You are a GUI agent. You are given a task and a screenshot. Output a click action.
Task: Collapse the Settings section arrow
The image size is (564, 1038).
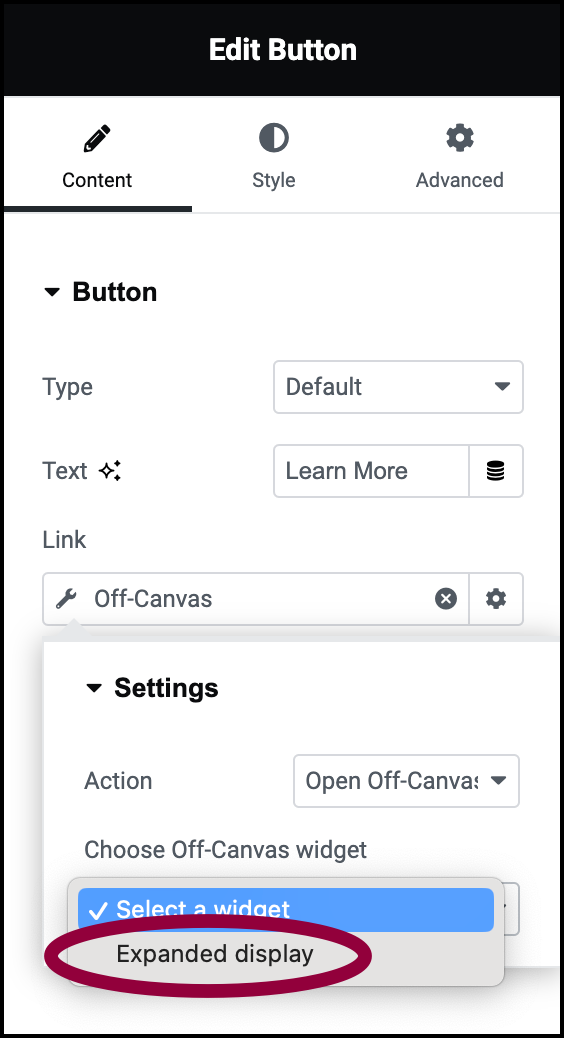point(95,688)
